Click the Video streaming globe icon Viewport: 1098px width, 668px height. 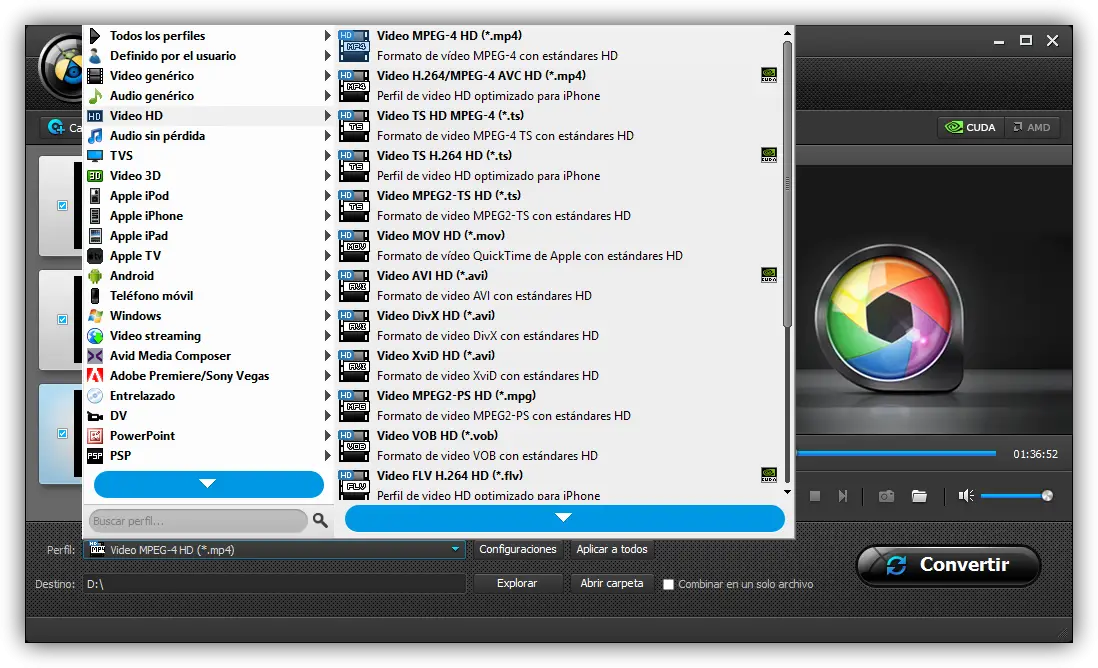pos(95,336)
